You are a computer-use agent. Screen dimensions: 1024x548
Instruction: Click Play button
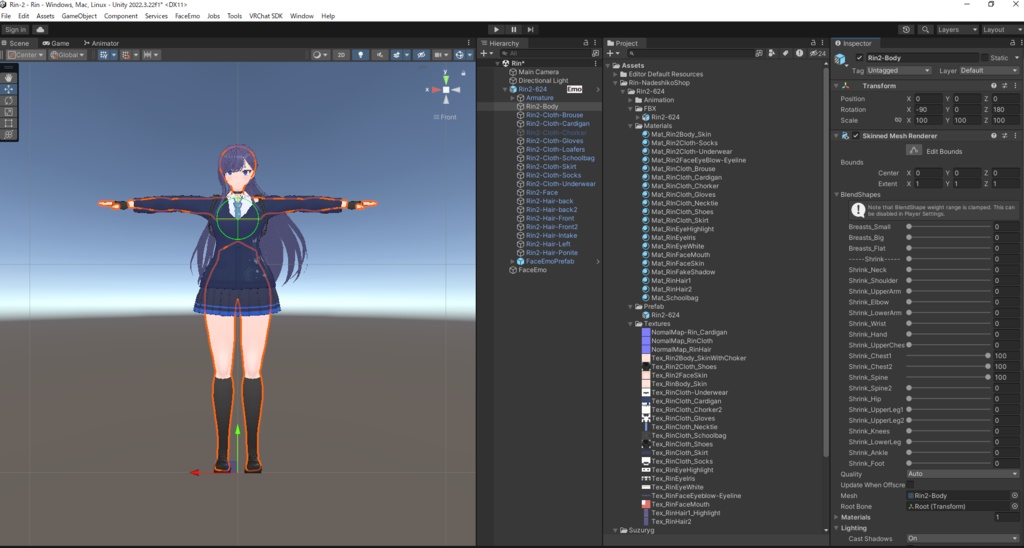tap(496, 29)
